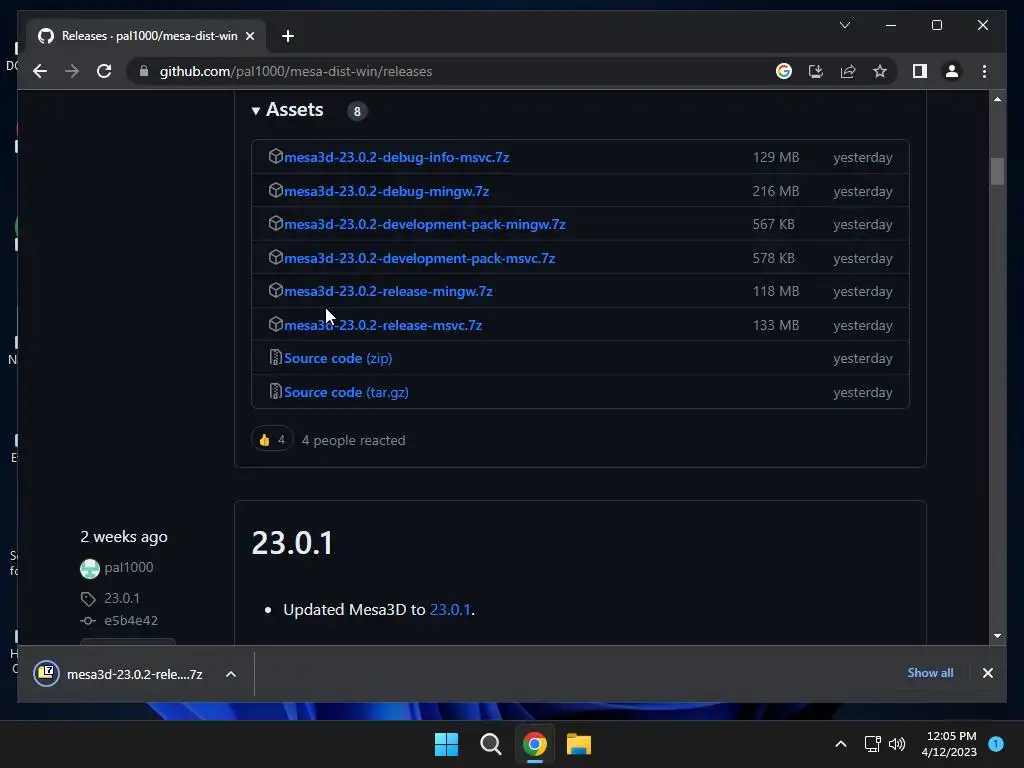This screenshot has height=768, width=1024.
Task: Share this page using share icon
Action: 848,71
